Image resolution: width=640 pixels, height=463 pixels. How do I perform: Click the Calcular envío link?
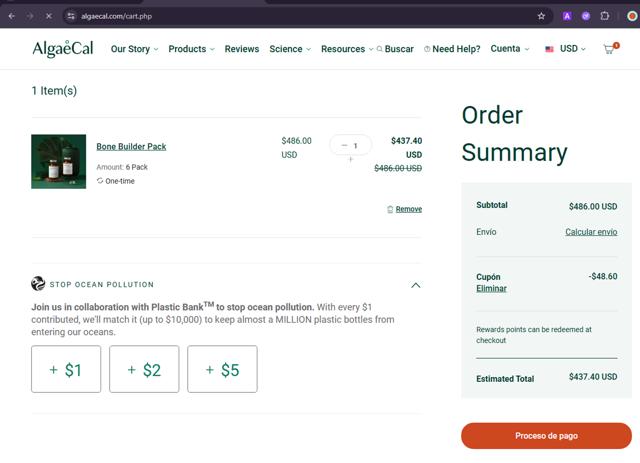pos(591,232)
